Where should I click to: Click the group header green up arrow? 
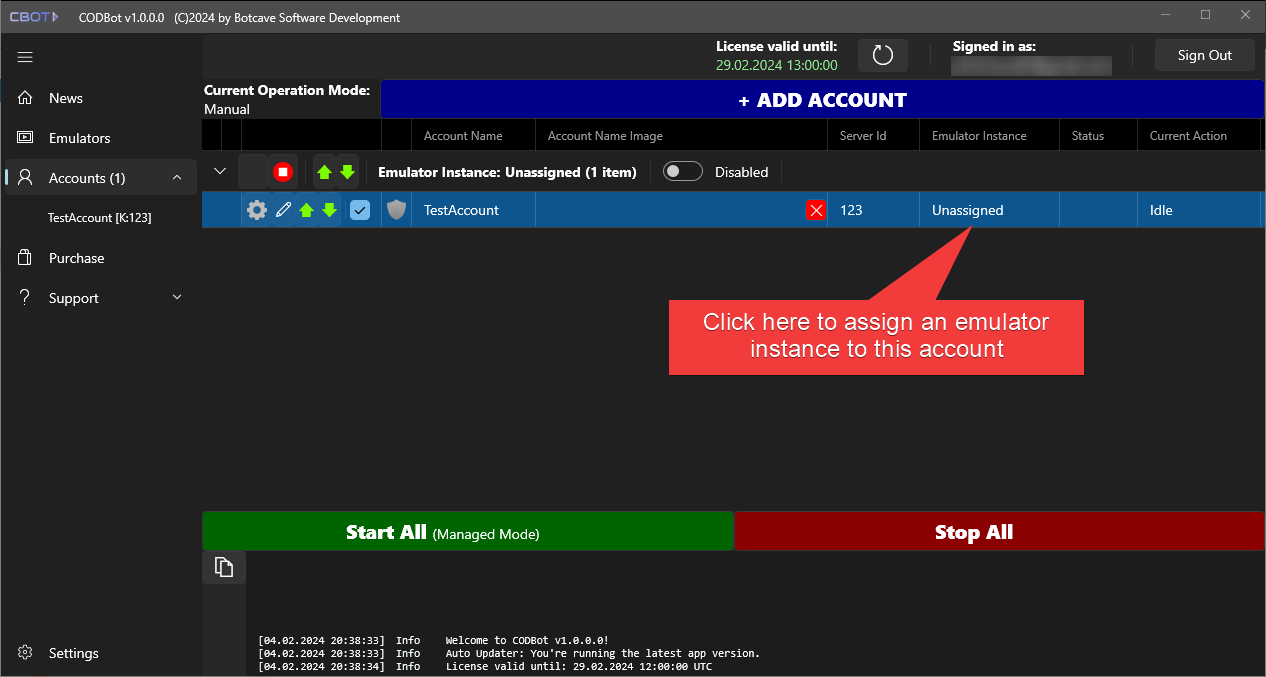click(324, 172)
